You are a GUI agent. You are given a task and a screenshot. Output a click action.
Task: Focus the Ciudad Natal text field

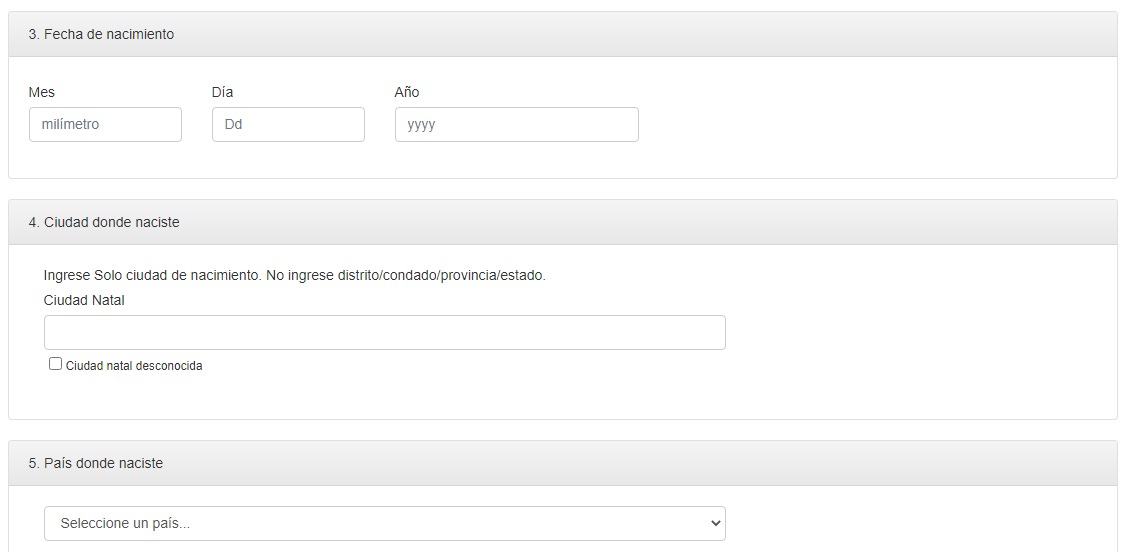385,332
